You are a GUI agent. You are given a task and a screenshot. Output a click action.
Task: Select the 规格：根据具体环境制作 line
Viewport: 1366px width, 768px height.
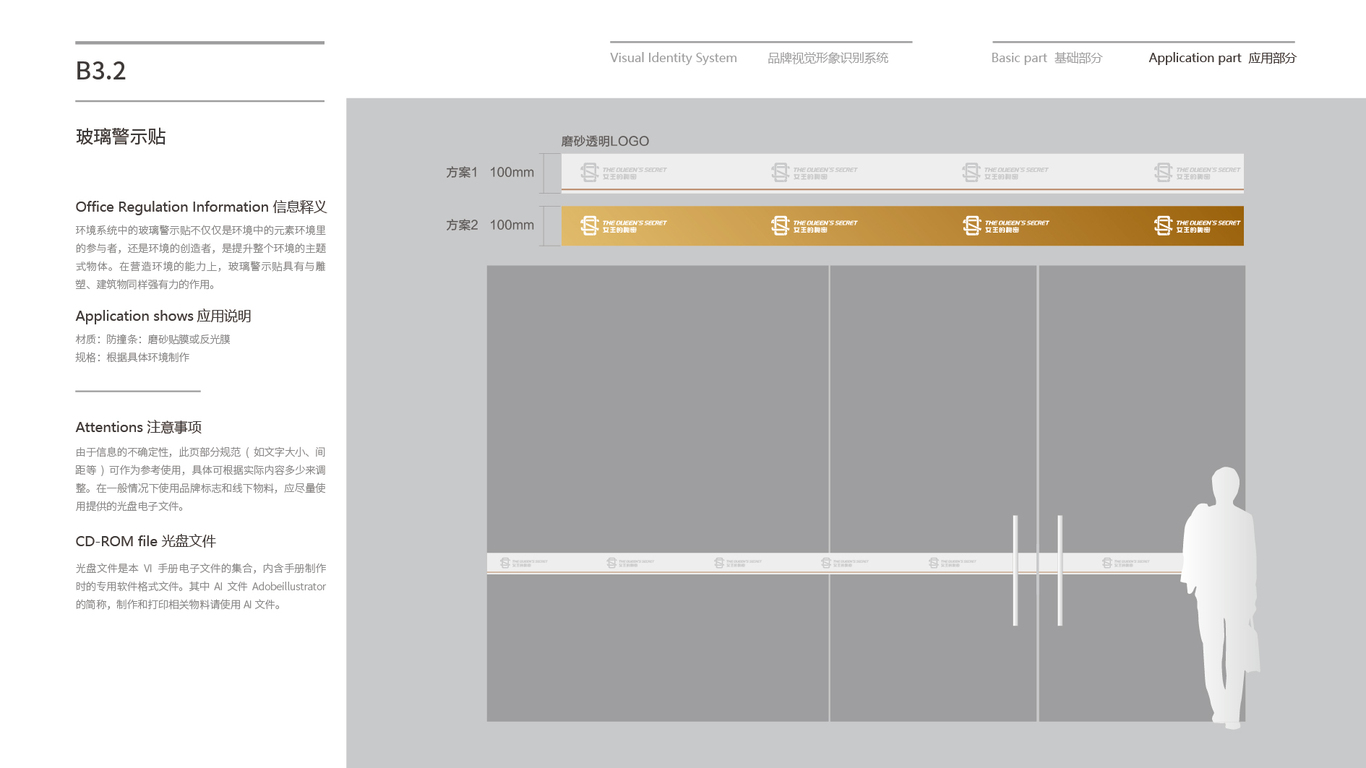click(132, 357)
